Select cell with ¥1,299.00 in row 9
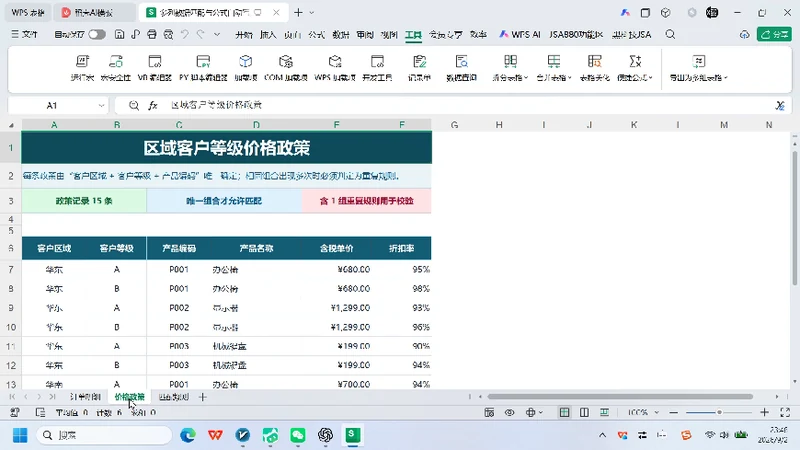The height and width of the screenshot is (450, 800). [337, 308]
